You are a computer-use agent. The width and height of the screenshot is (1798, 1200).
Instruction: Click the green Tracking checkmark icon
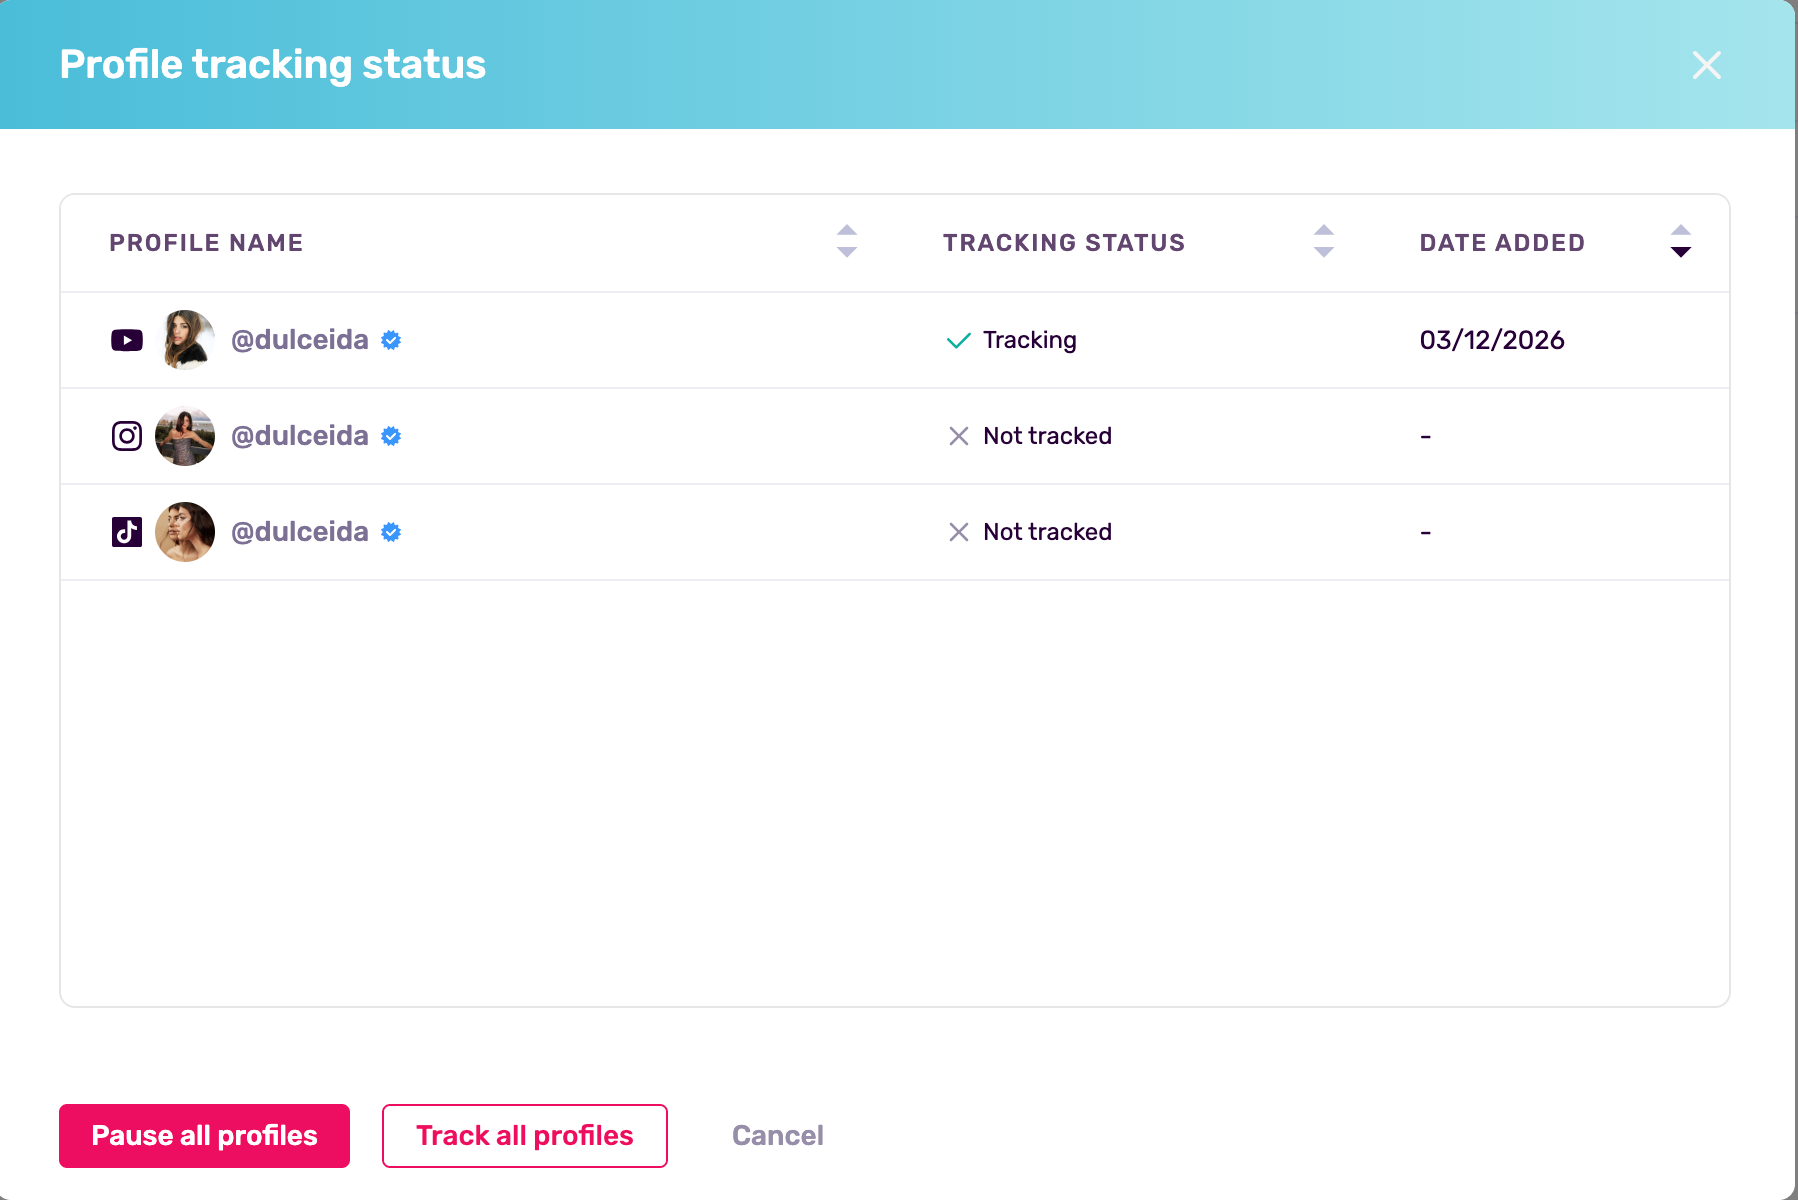point(958,341)
